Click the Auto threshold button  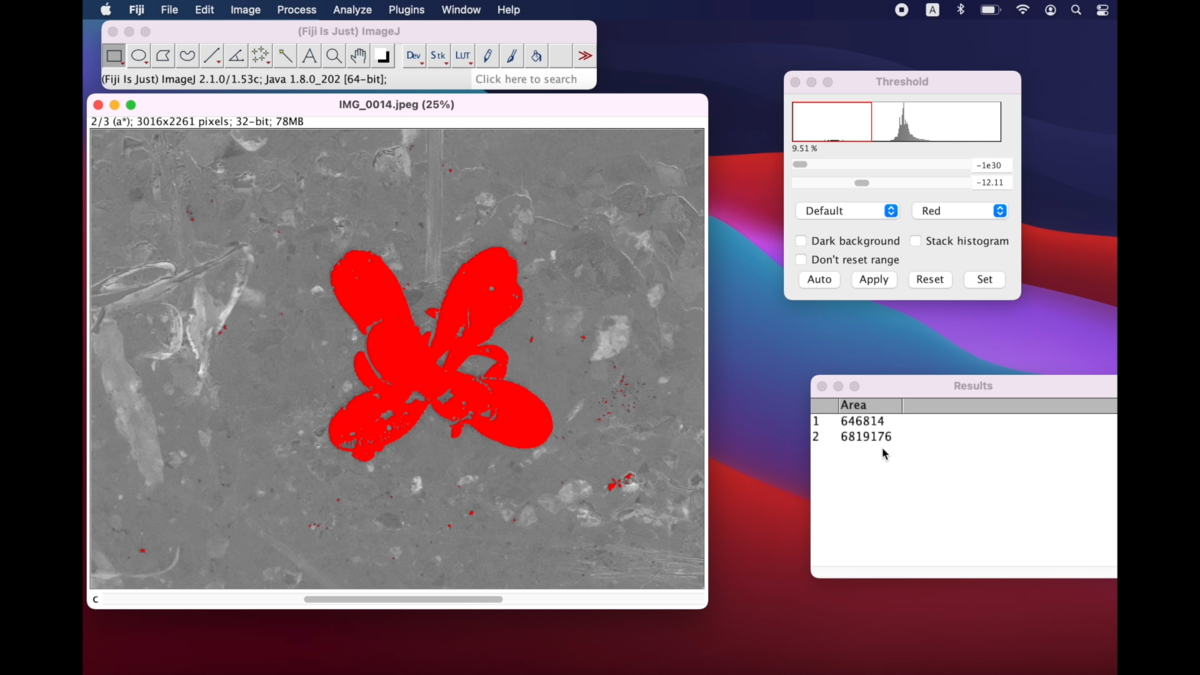tap(819, 280)
